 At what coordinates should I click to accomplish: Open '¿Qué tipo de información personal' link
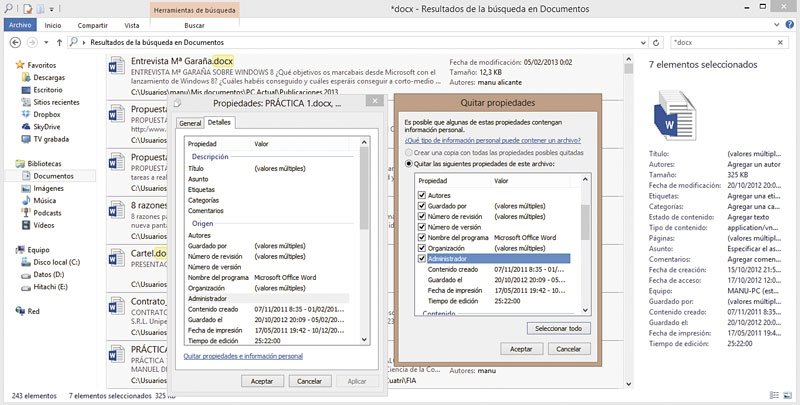point(493,140)
